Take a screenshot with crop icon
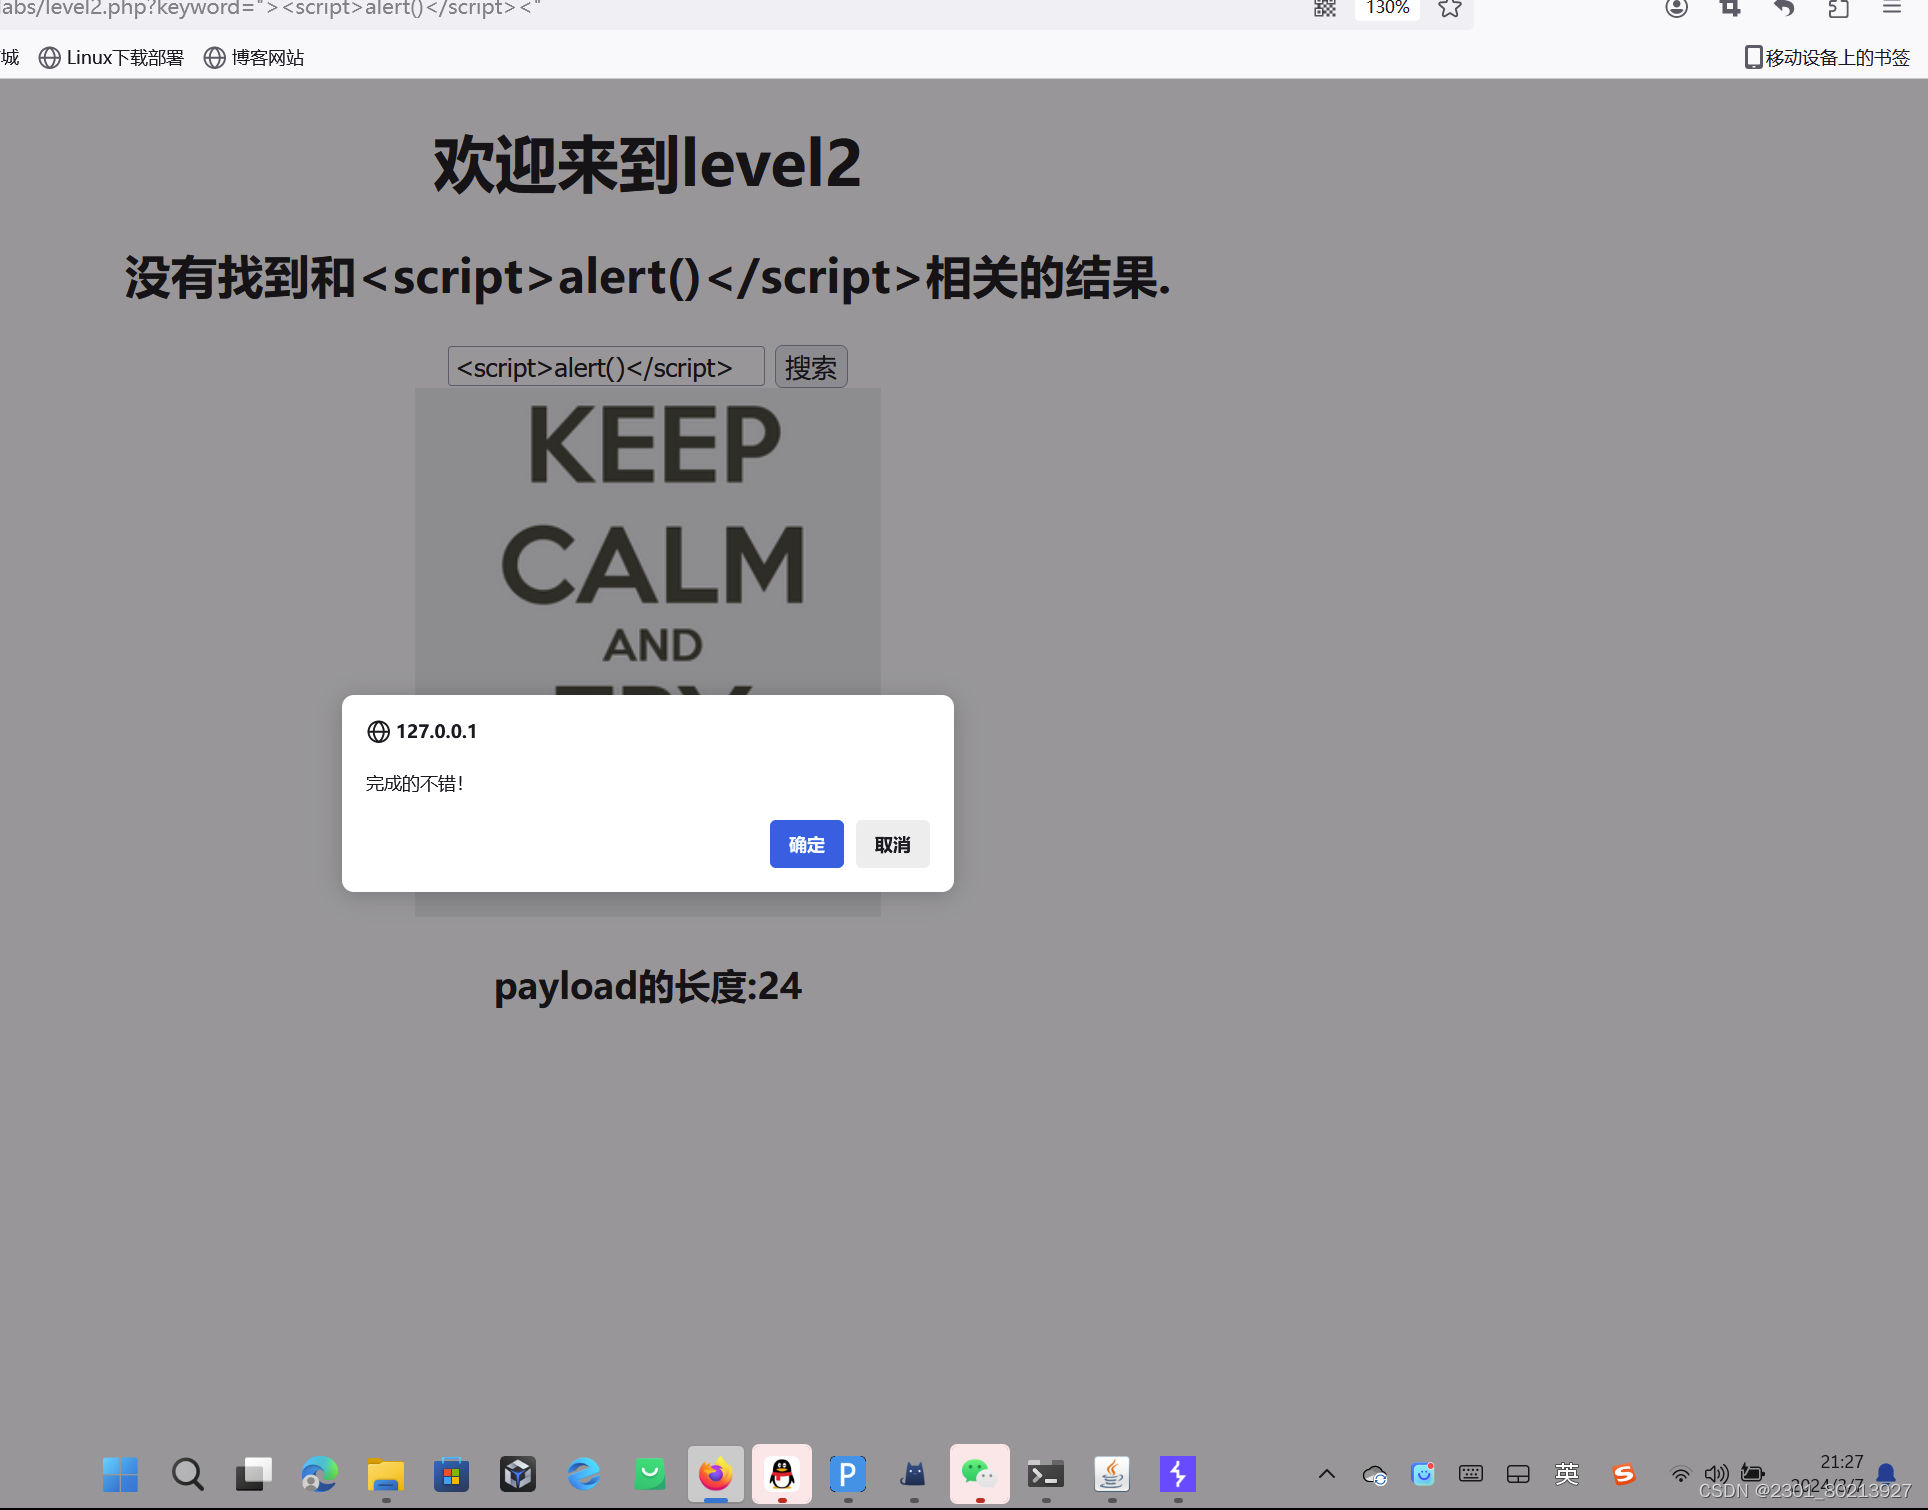Viewport: 1928px width, 1510px height. [x=1730, y=9]
